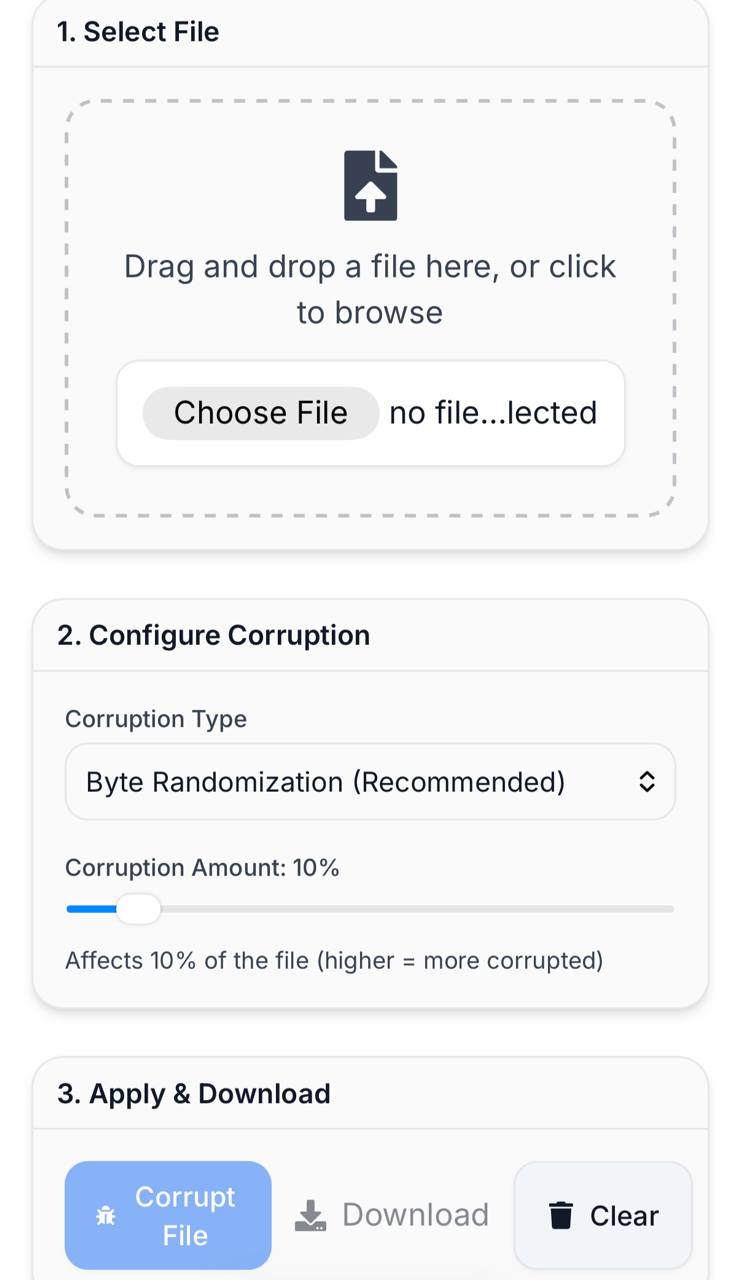Click the 'Corruption Type' field label

pos(156,719)
